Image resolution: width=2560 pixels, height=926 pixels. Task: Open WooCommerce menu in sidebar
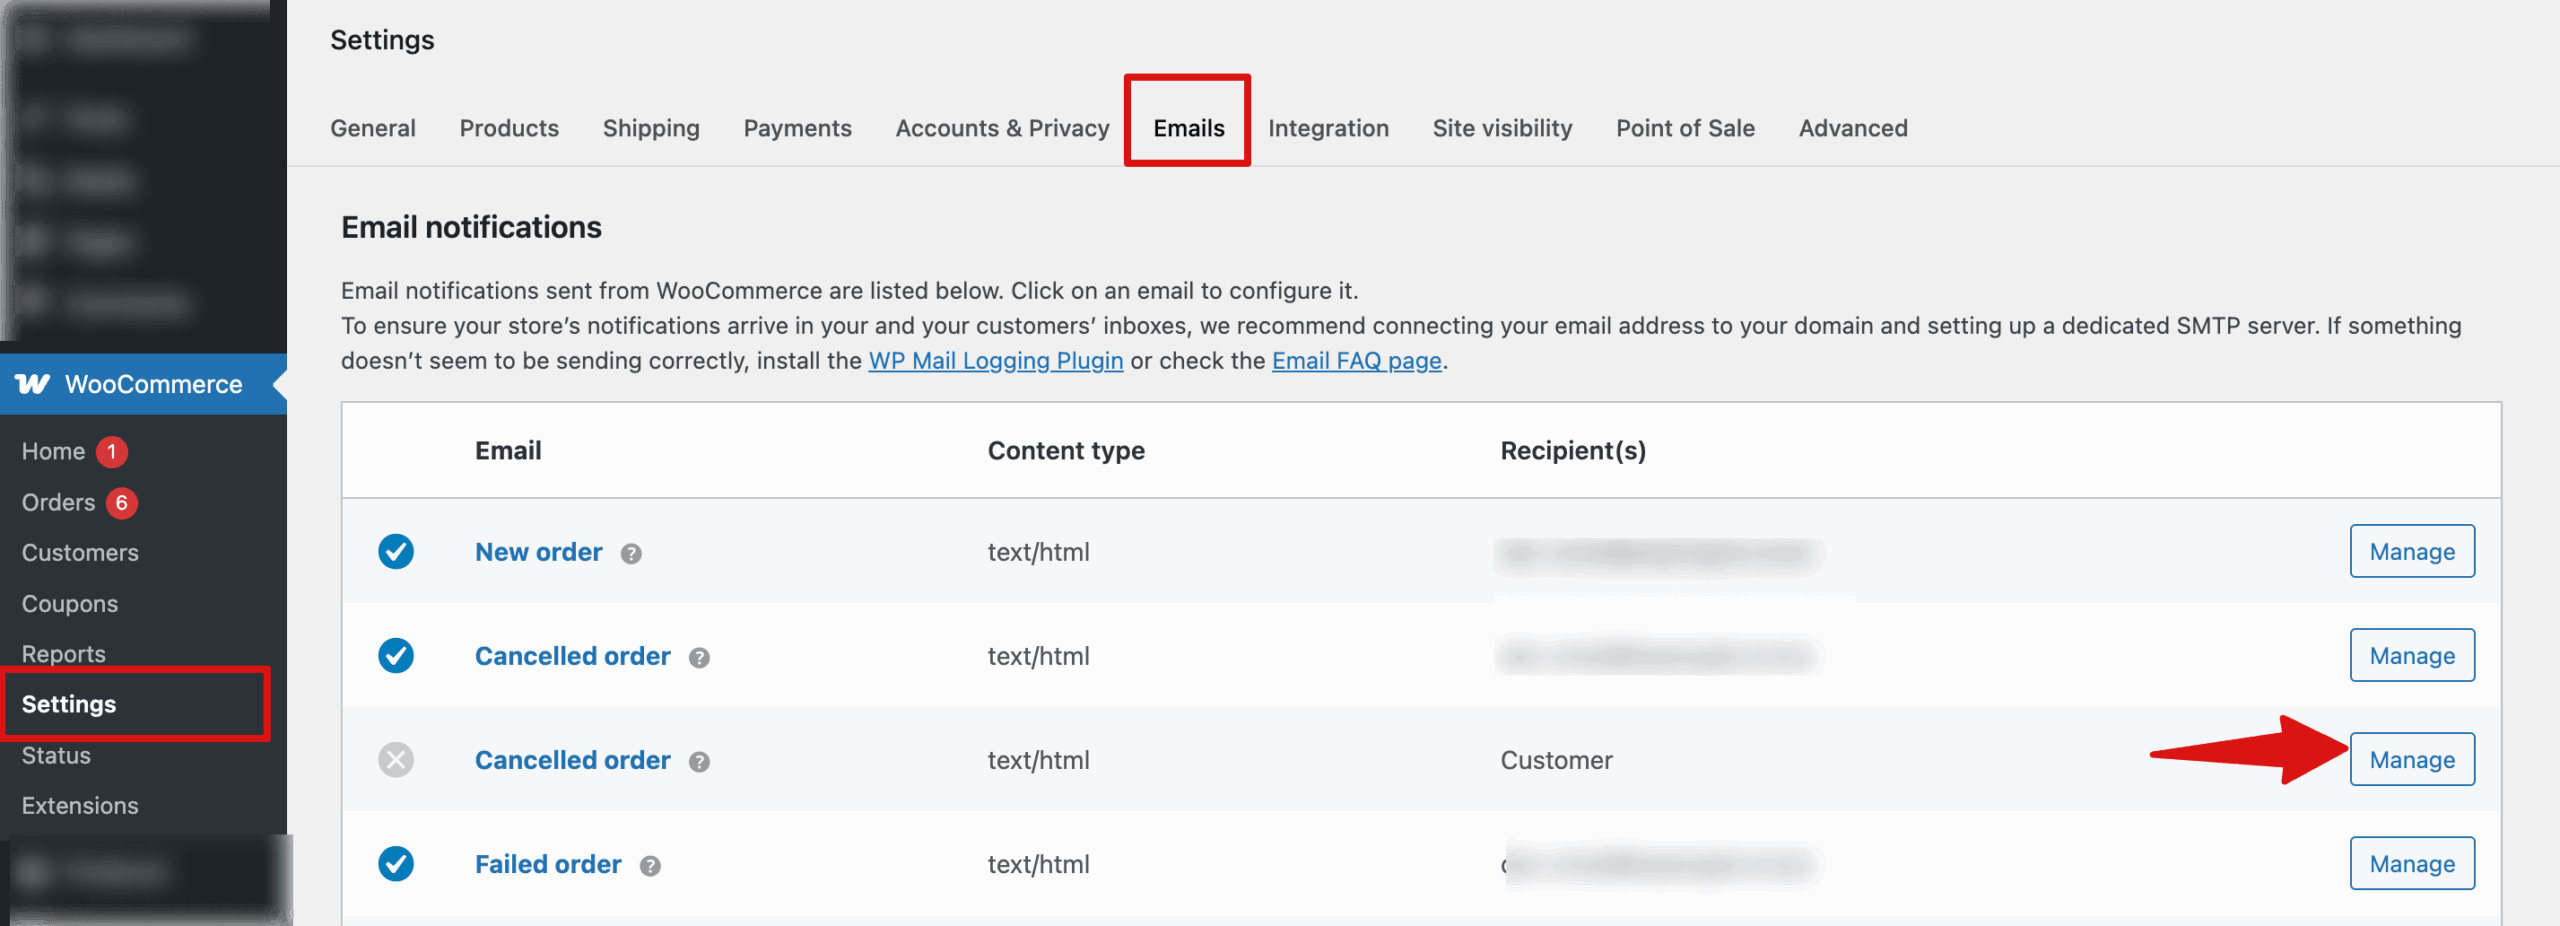coord(143,384)
